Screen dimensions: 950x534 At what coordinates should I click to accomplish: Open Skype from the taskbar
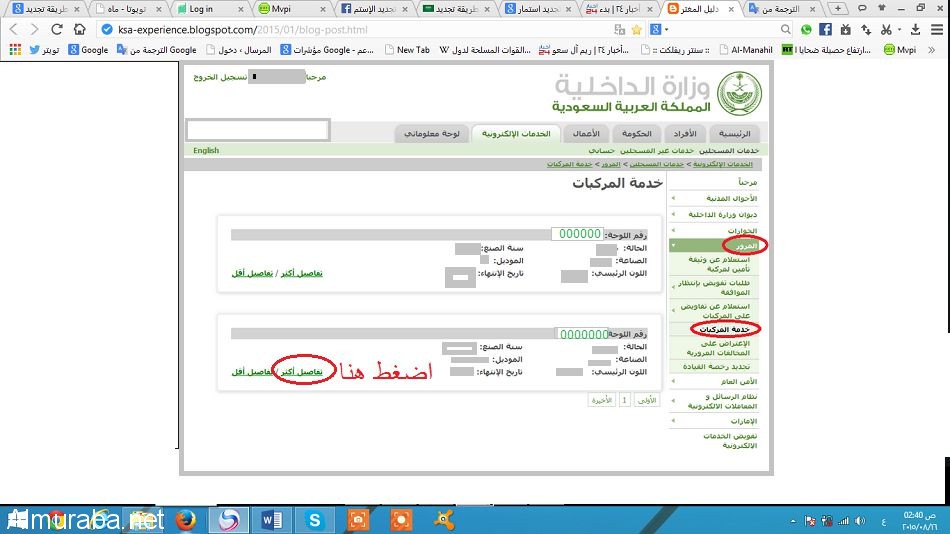pos(315,520)
